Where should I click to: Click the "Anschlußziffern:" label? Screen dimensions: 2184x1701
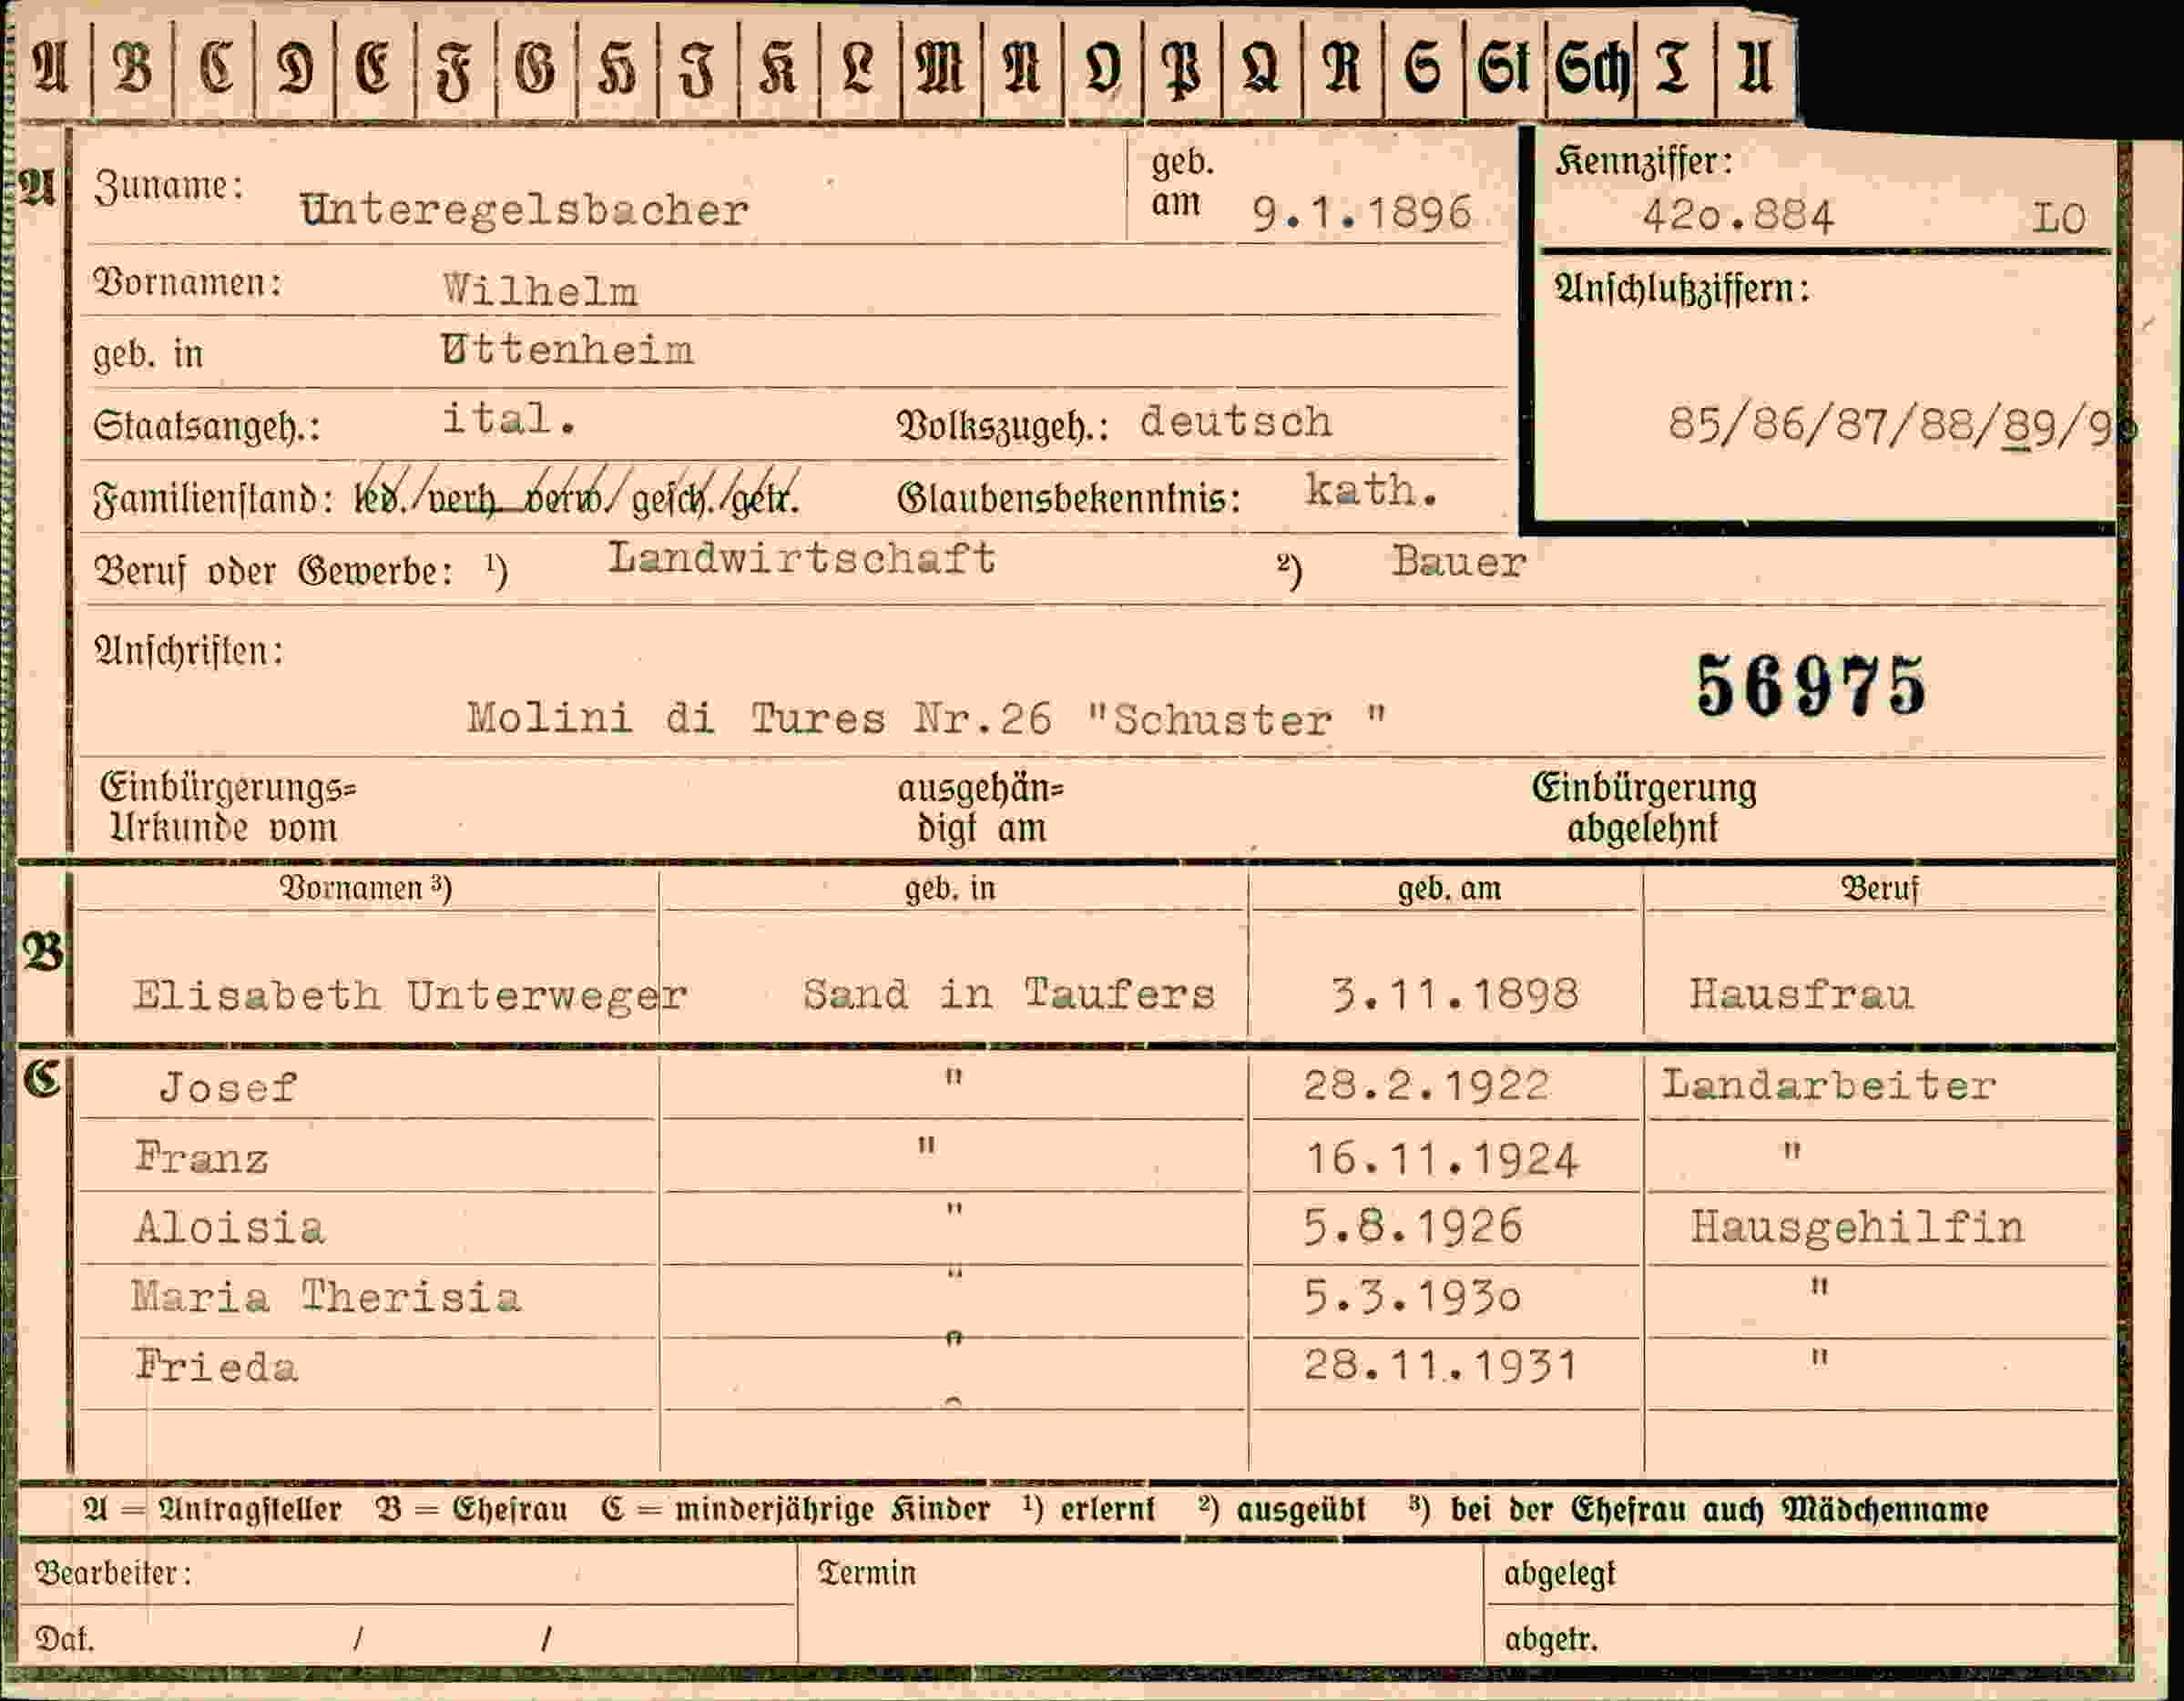click(1682, 290)
